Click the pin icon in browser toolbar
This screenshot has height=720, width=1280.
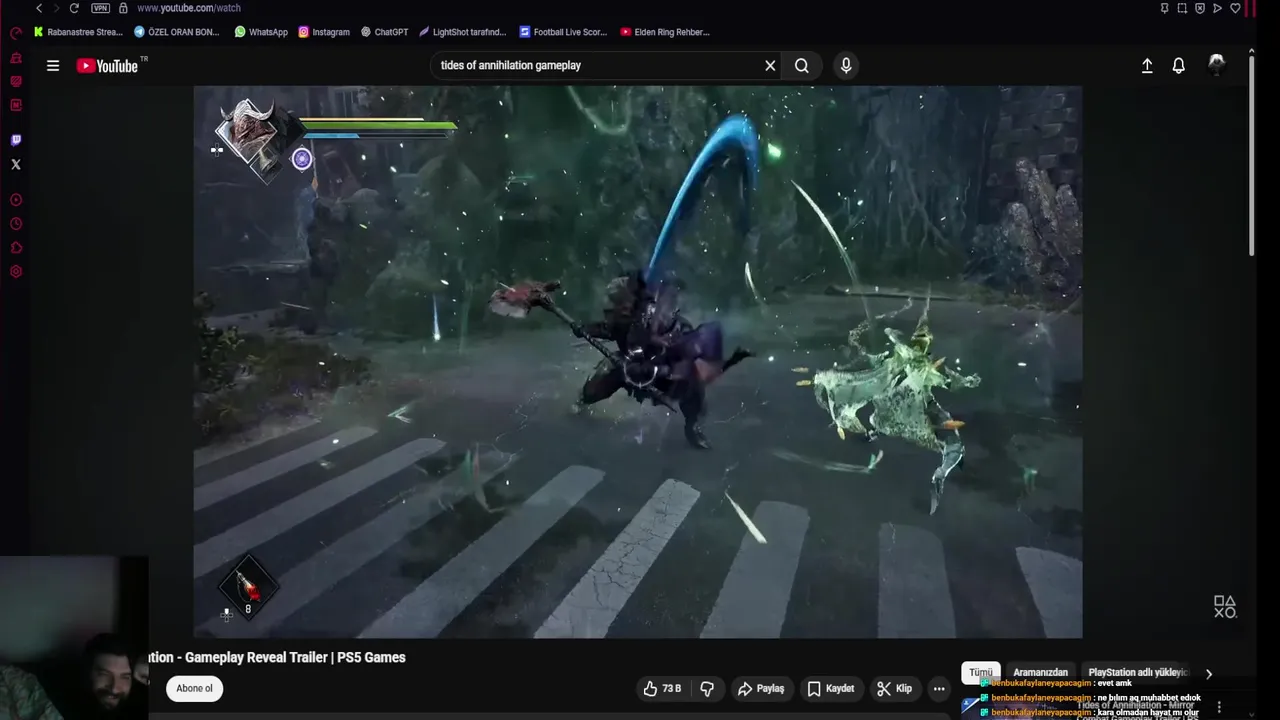click(x=1164, y=8)
